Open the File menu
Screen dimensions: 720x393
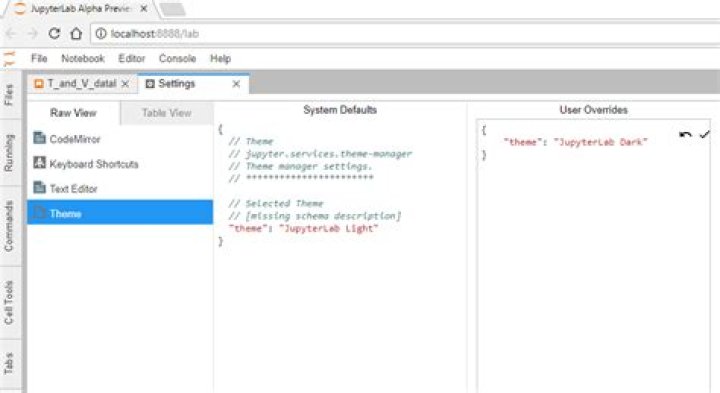coord(39,58)
